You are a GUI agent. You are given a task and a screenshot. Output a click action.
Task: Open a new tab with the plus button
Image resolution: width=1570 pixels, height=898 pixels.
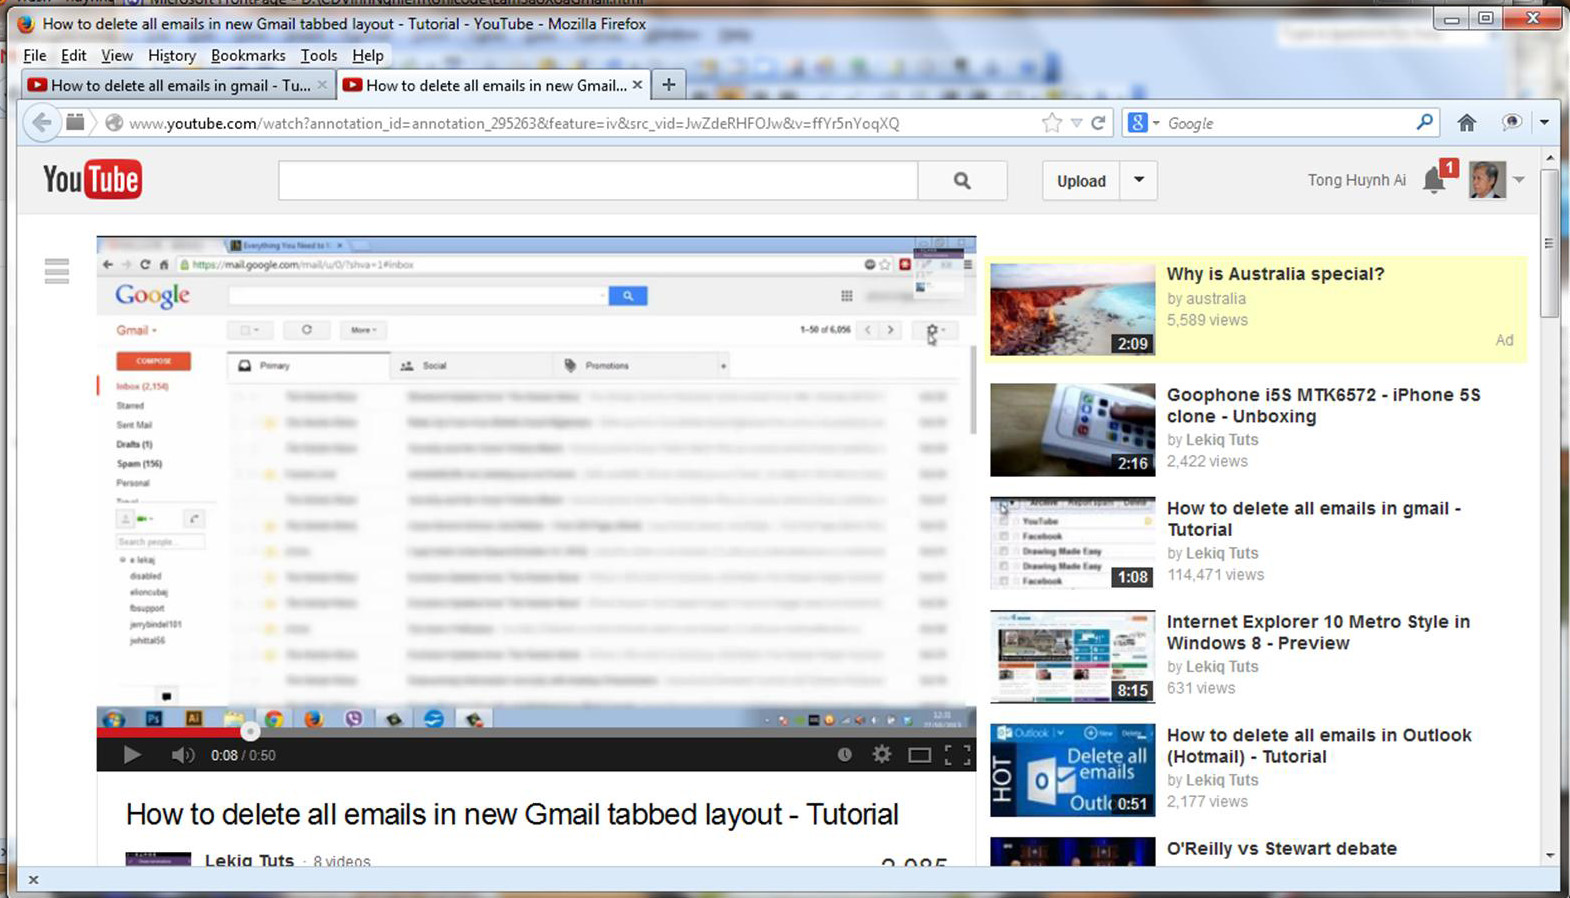click(x=668, y=85)
